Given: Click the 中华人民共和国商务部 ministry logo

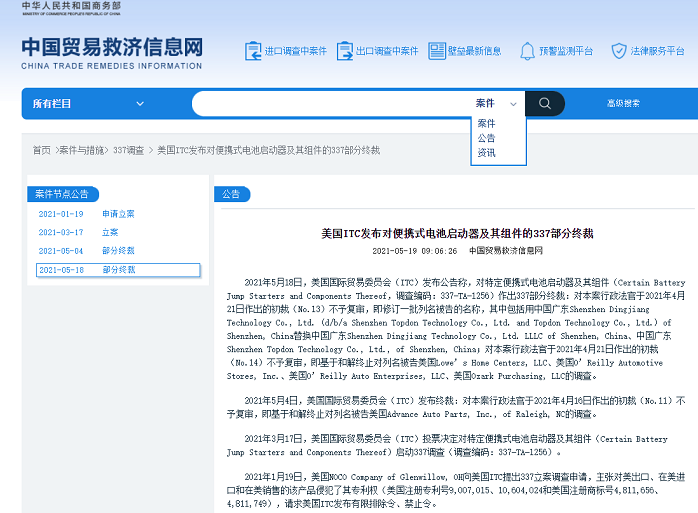Looking at the screenshot, I should coord(71,8).
